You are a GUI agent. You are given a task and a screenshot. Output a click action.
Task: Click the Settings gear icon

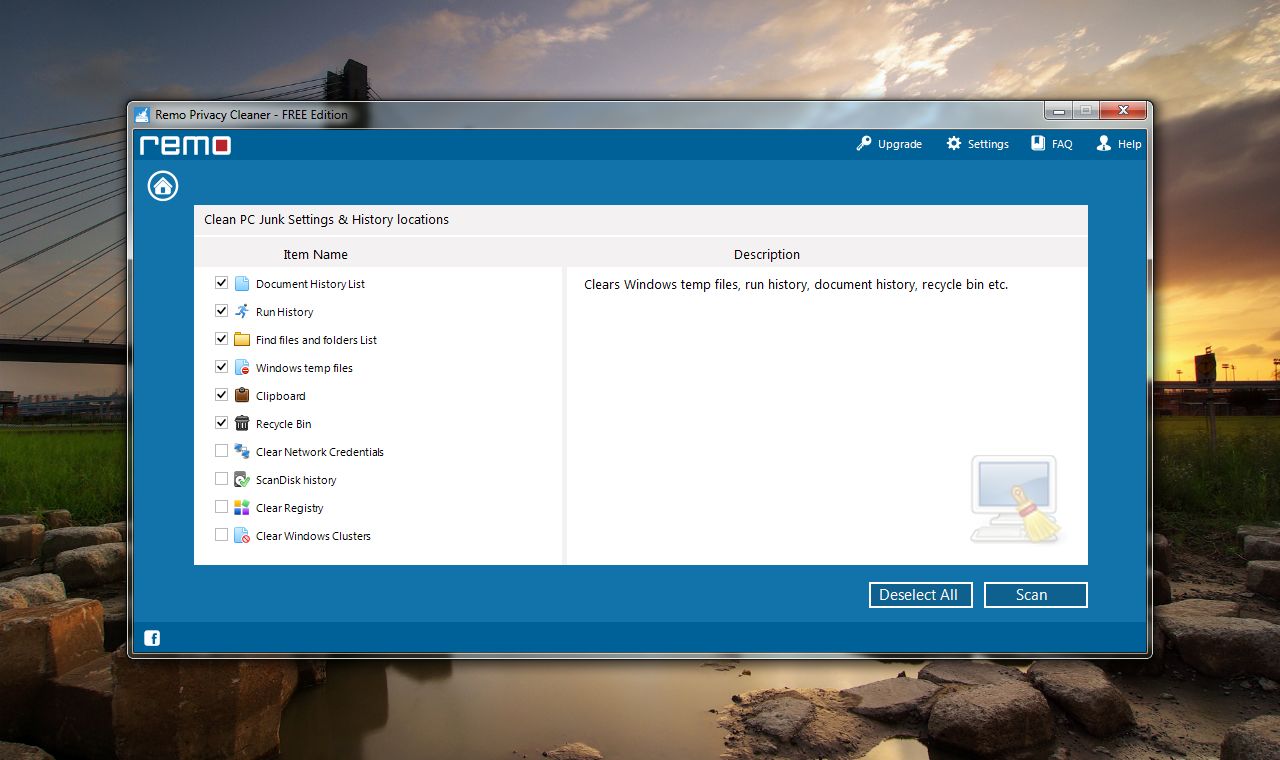pyautogui.click(x=954, y=143)
